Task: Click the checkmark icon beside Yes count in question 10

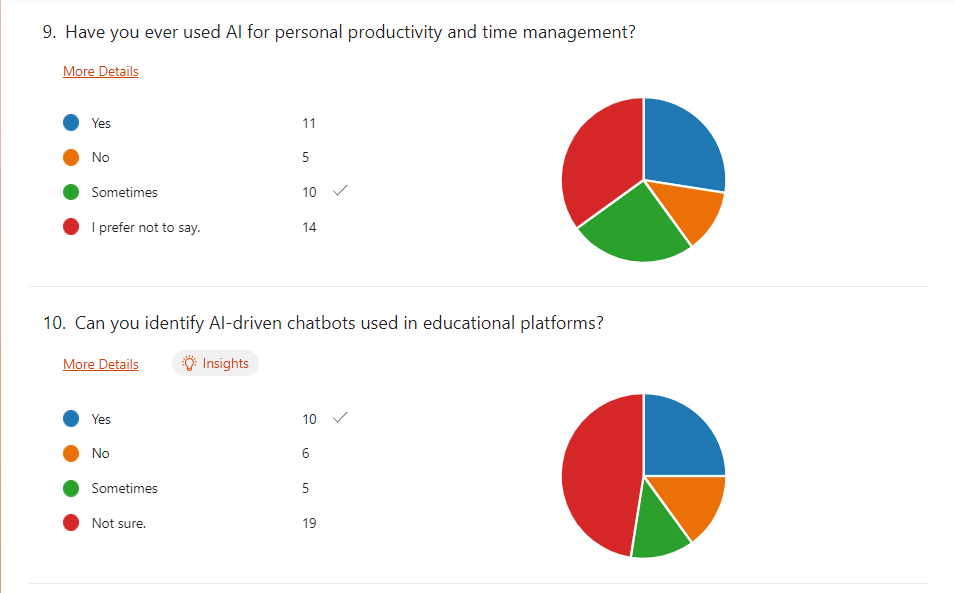Action: pyautogui.click(x=340, y=418)
